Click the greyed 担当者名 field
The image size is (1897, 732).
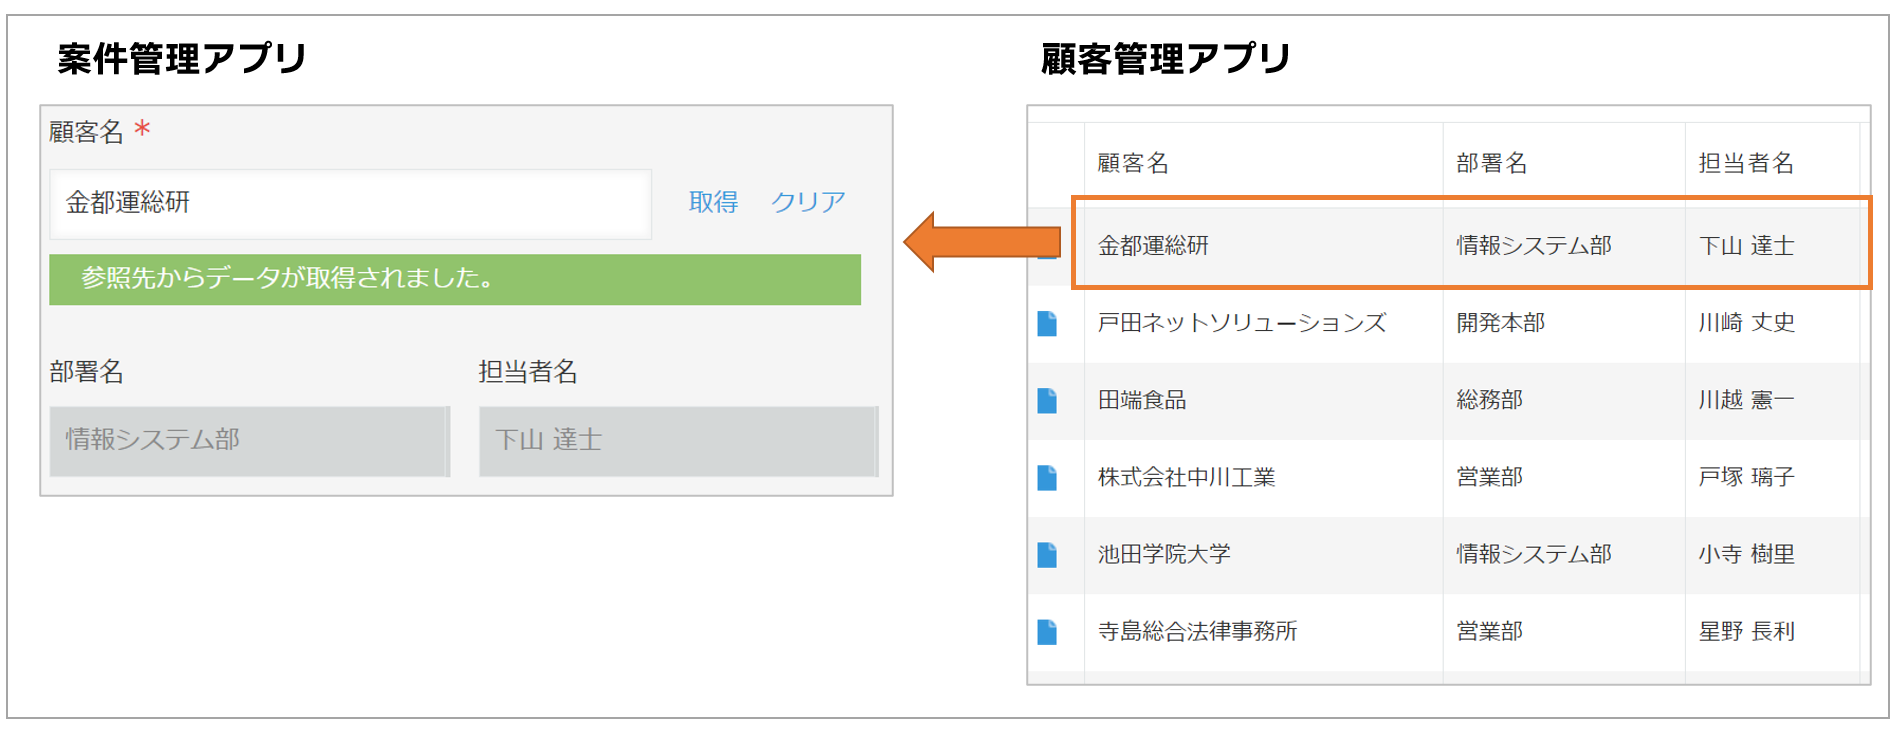(x=678, y=441)
